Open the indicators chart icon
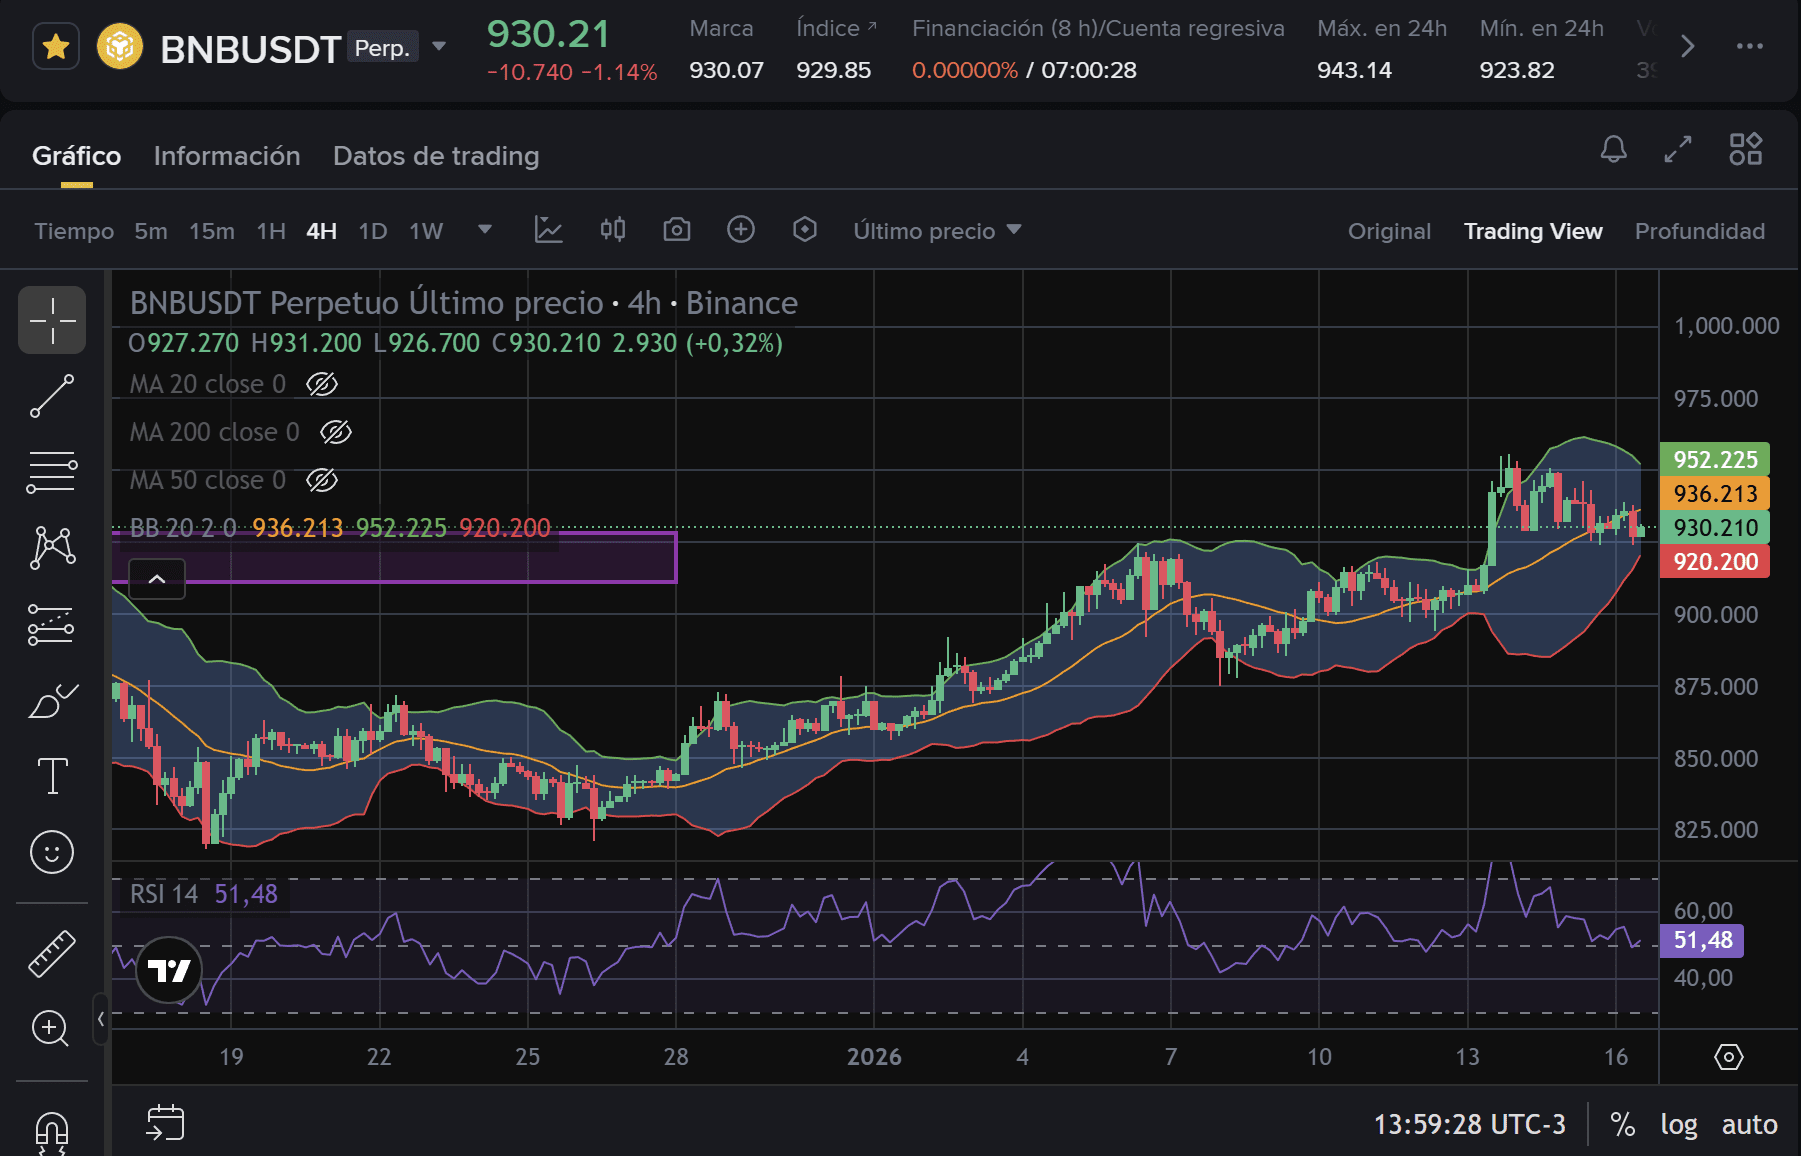This screenshot has width=1801, height=1156. click(548, 230)
